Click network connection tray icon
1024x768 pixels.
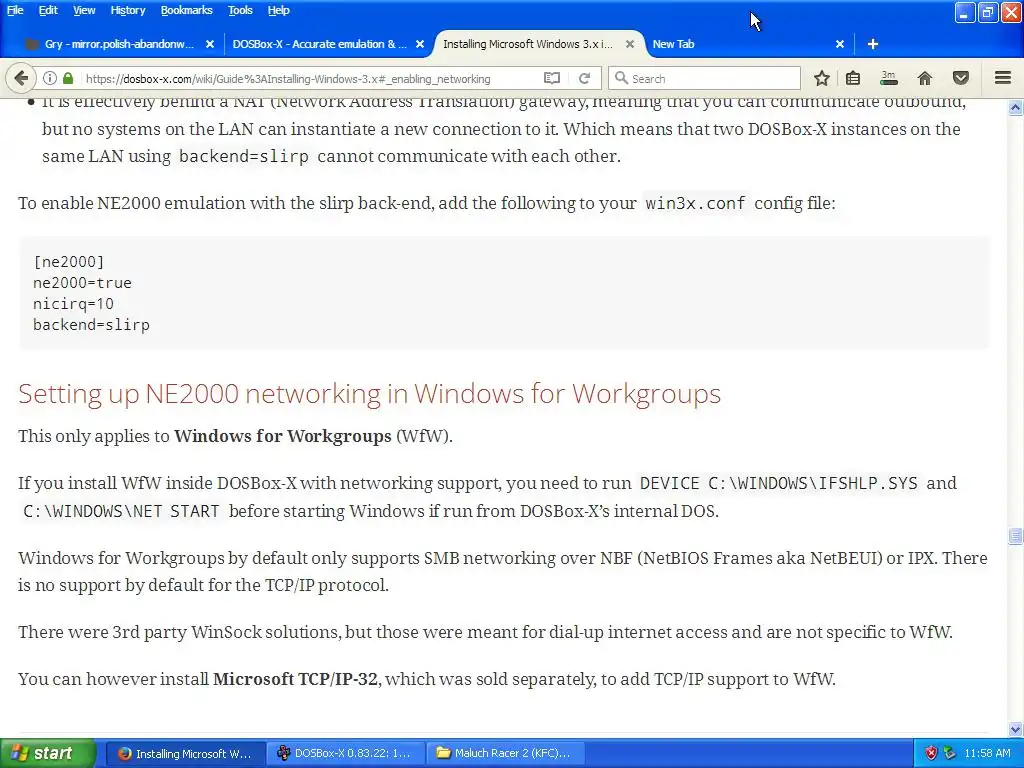[x=950, y=753]
